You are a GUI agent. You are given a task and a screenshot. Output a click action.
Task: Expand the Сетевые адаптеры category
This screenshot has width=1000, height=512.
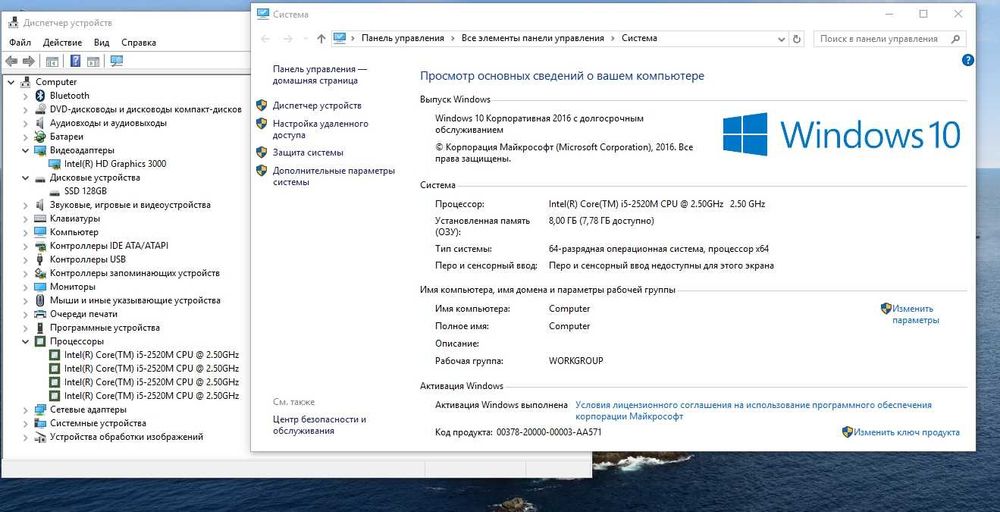tap(26, 409)
